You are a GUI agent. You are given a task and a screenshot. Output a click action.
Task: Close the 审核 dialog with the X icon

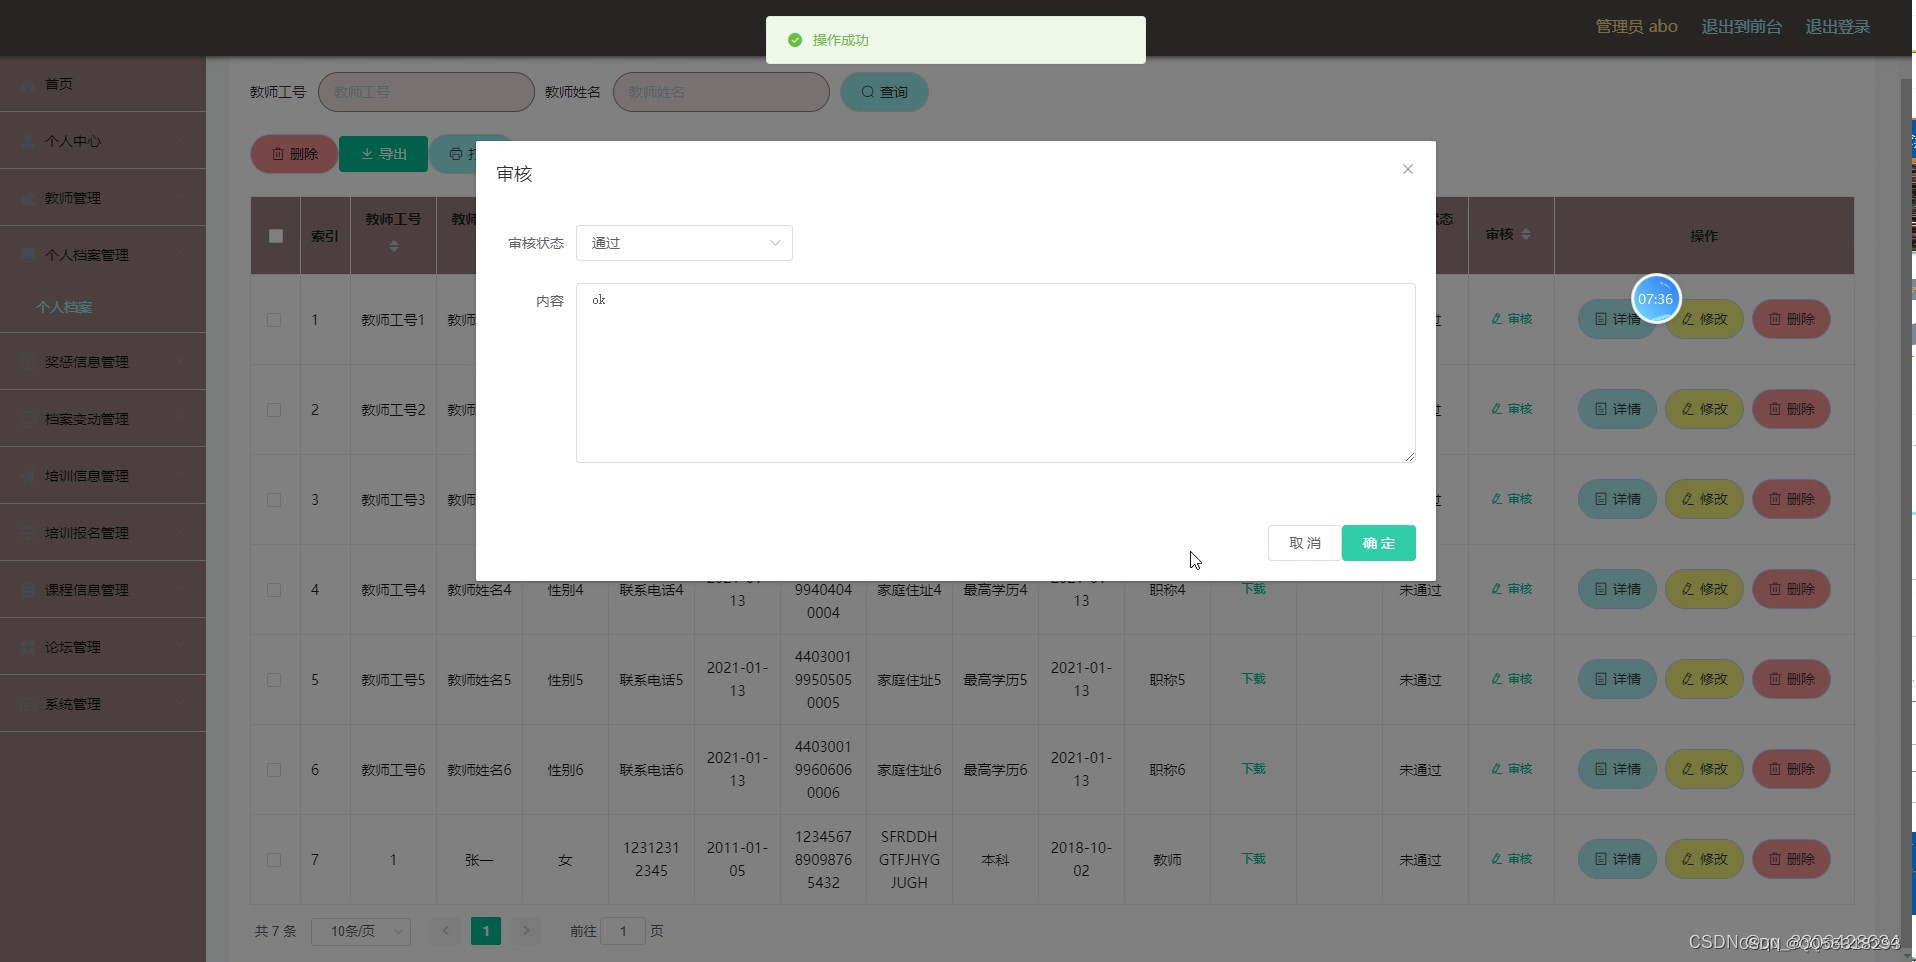click(x=1407, y=169)
